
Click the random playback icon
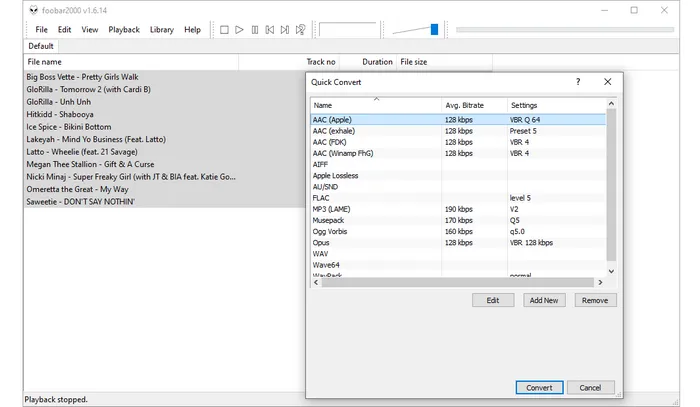pos(300,30)
